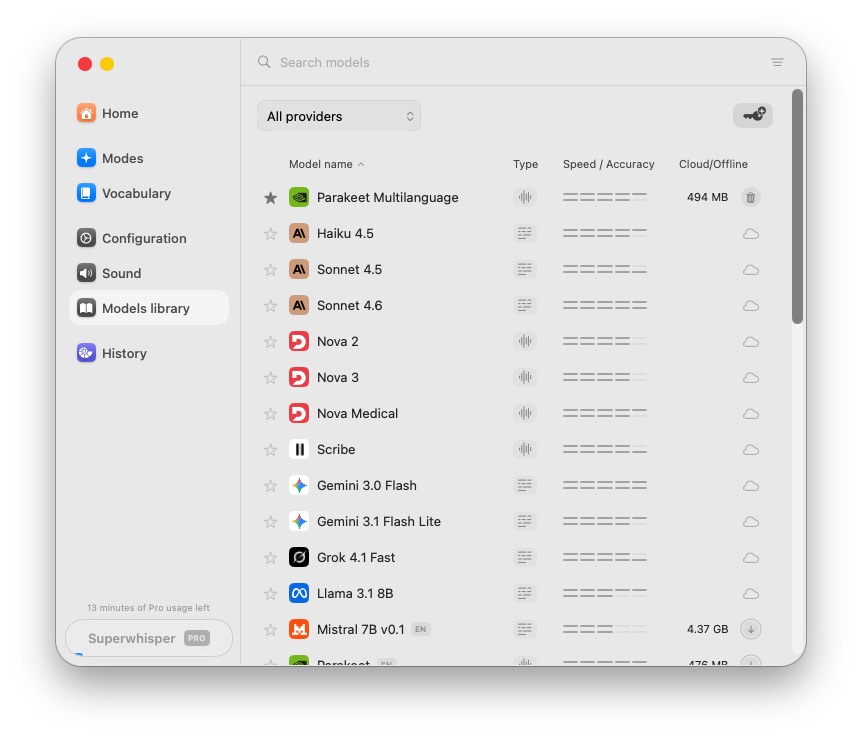This screenshot has width=862, height=740.
Task: Minimize the window with yellow button
Action: (107, 64)
